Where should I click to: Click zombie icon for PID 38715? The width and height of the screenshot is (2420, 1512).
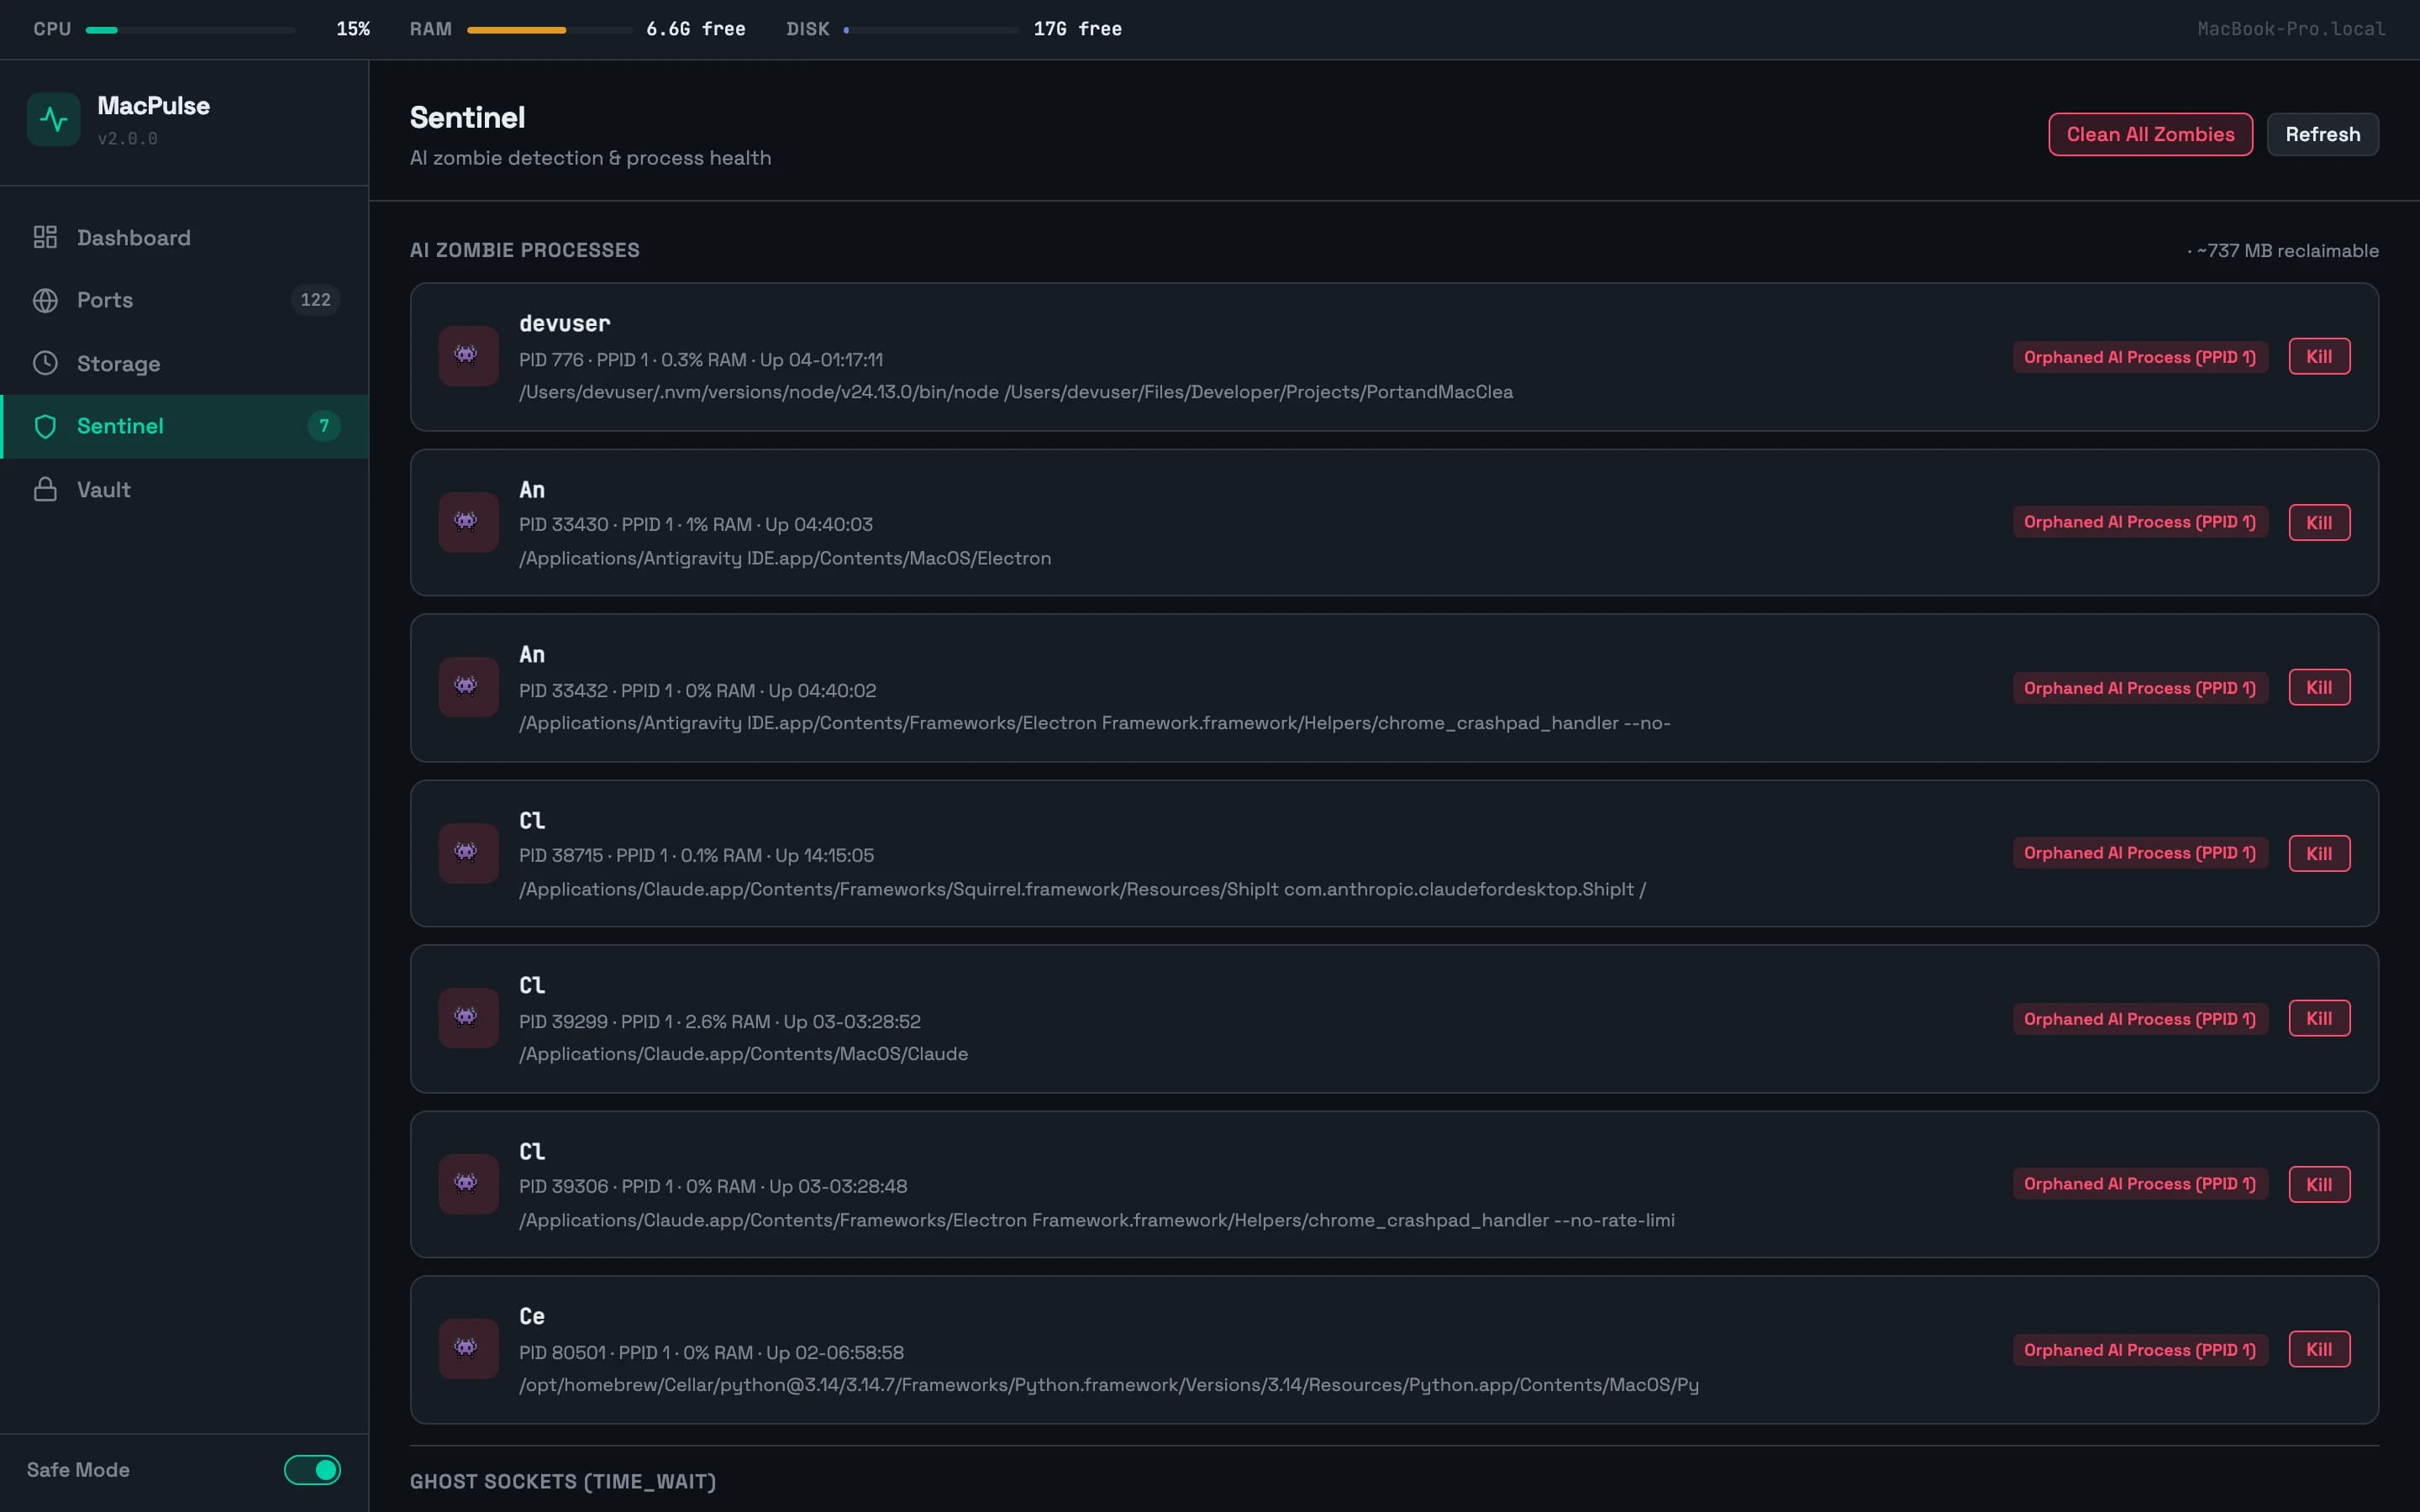pos(468,853)
